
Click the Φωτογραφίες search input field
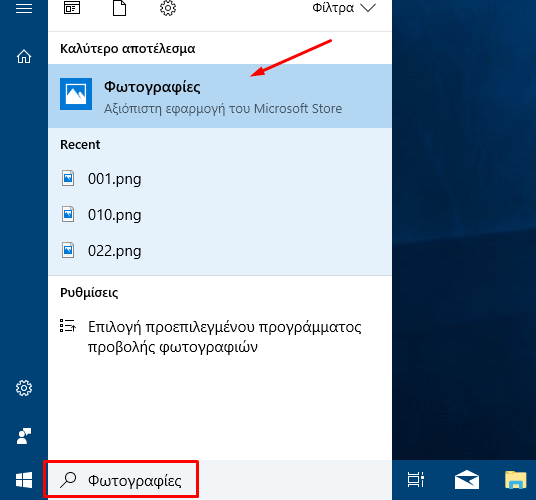coord(121,480)
